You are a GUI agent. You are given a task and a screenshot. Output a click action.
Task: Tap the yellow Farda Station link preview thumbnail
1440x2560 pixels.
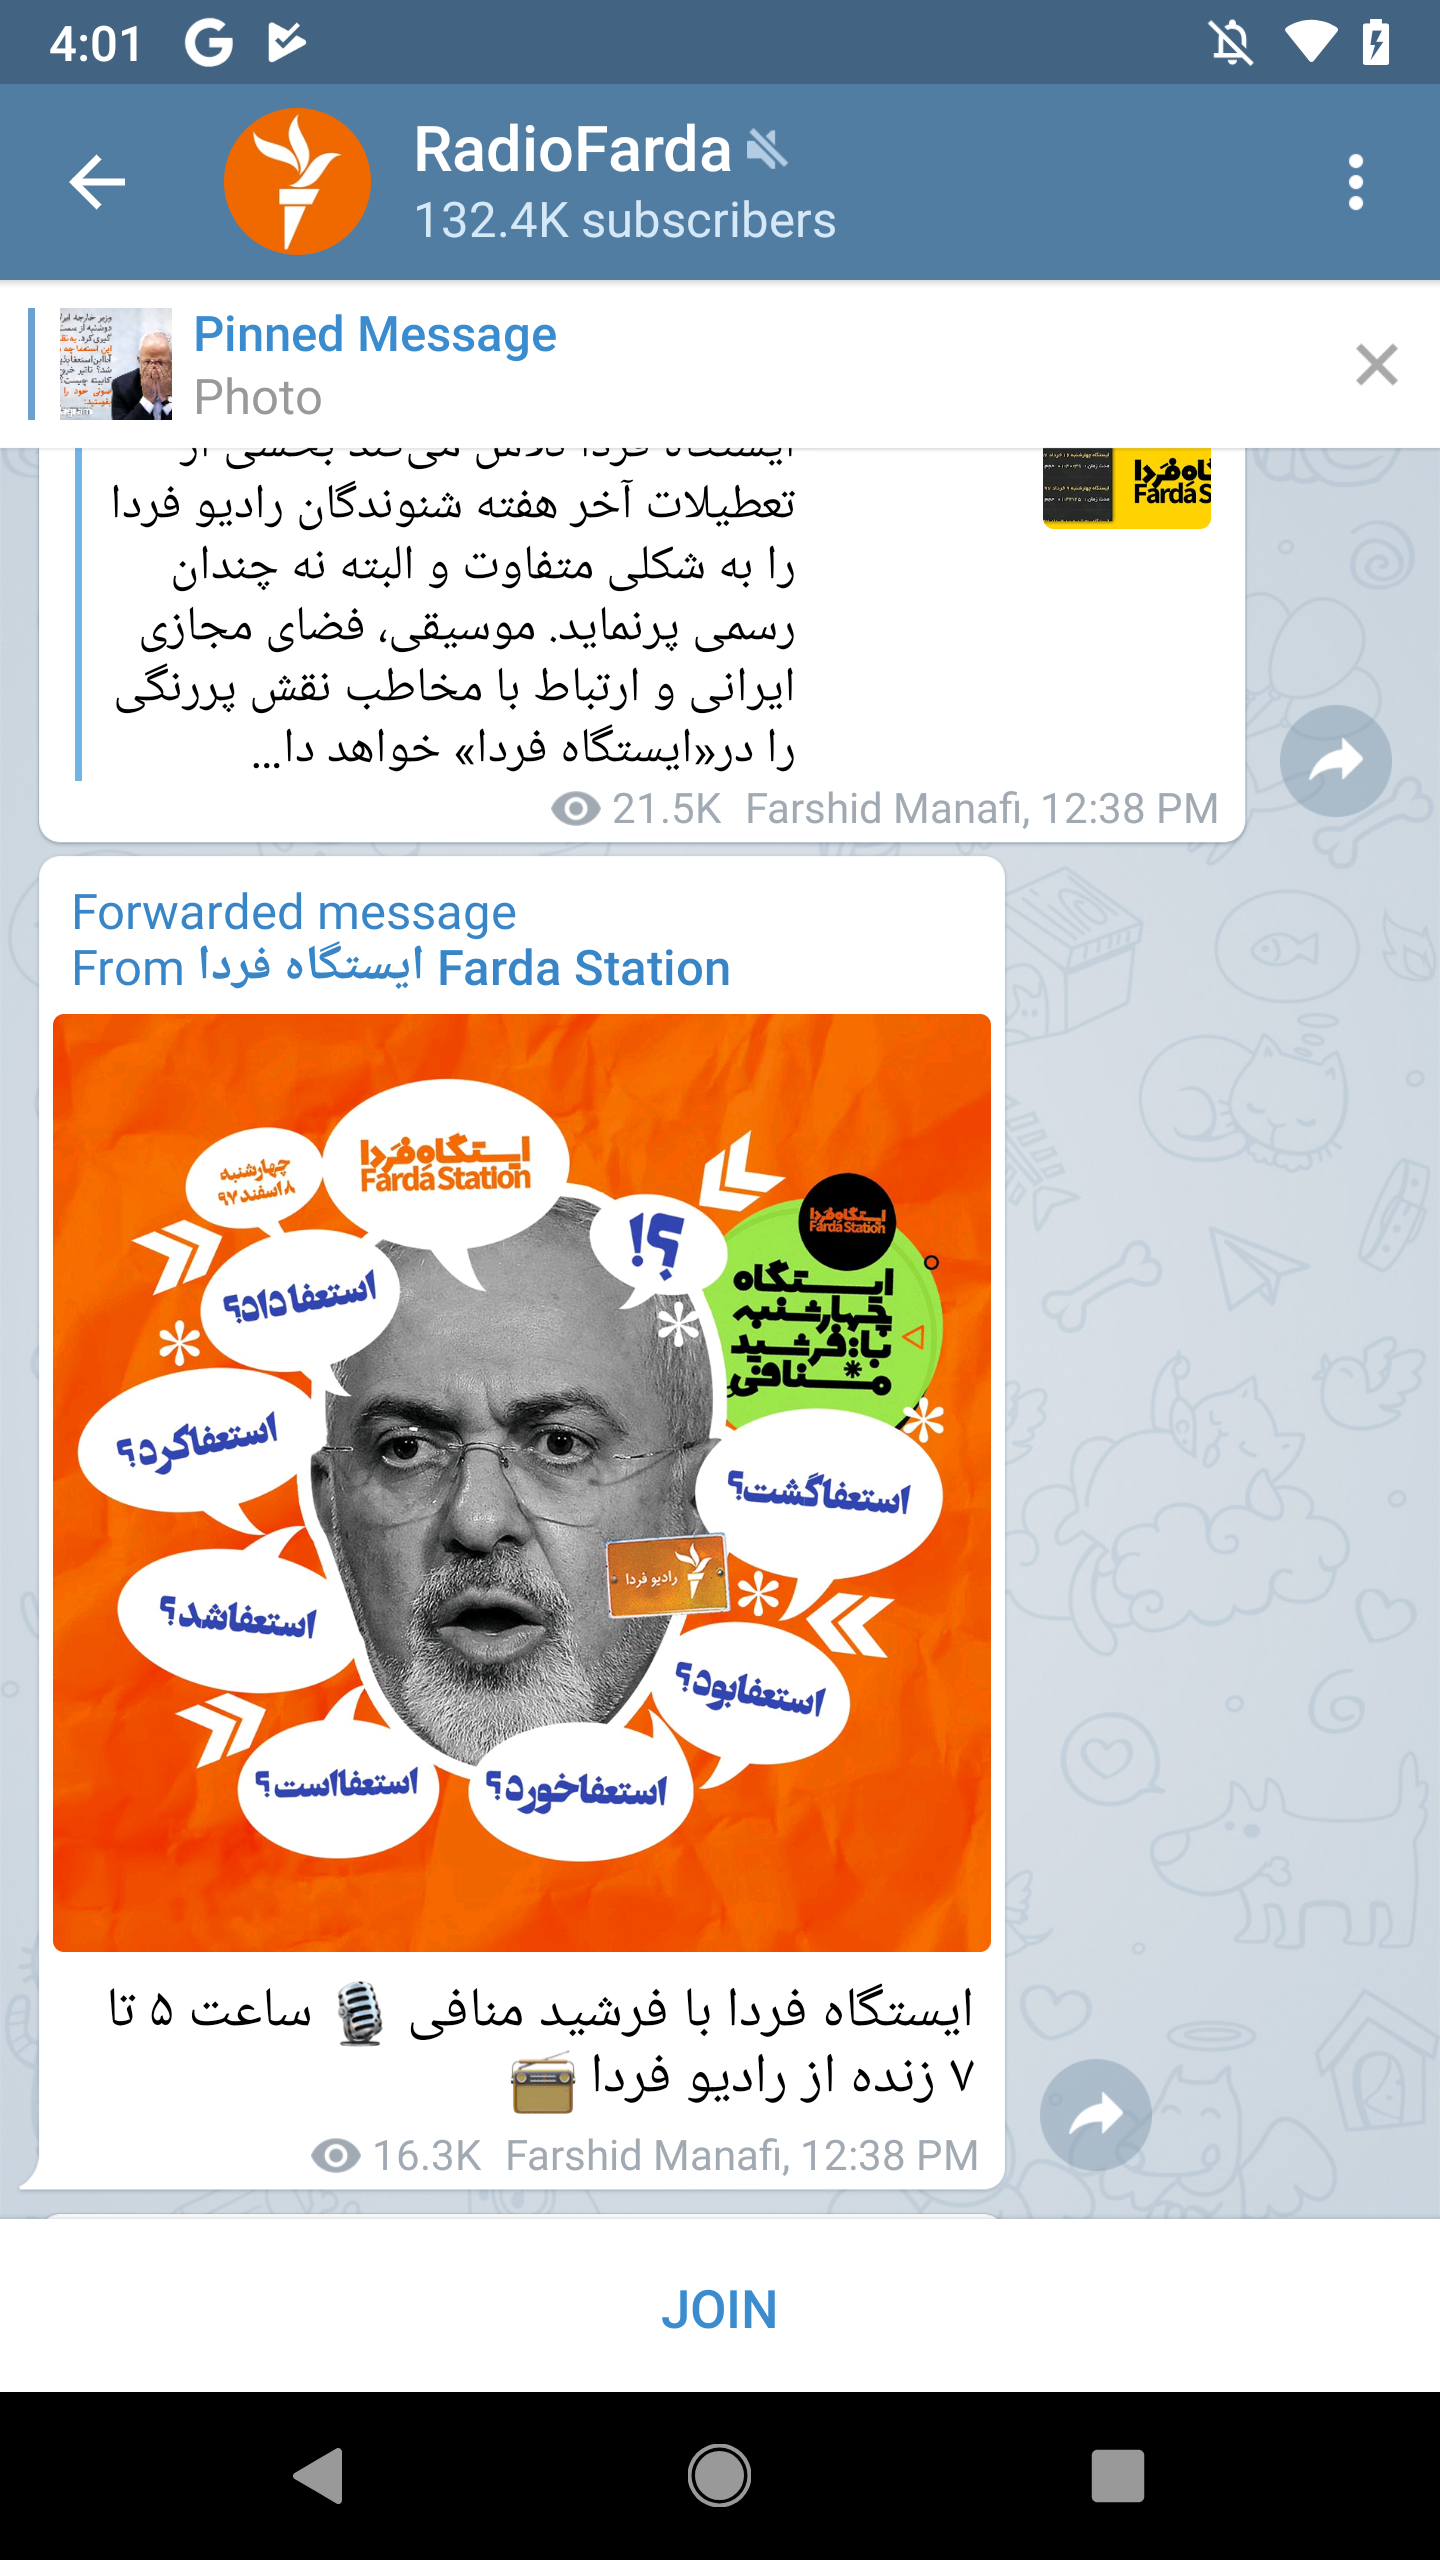1127,488
